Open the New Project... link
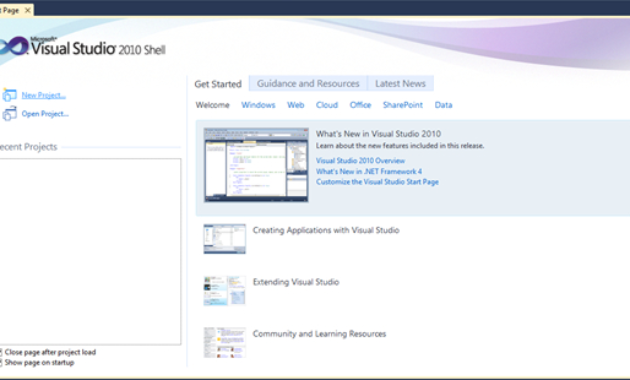The image size is (630, 380). [x=44, y=95]
